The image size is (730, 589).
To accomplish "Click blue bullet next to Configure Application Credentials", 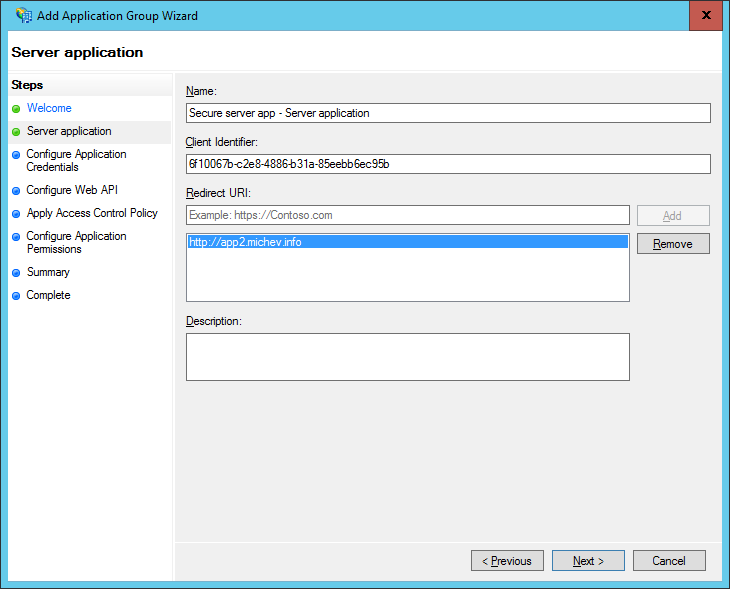I will tap(16, 155).
